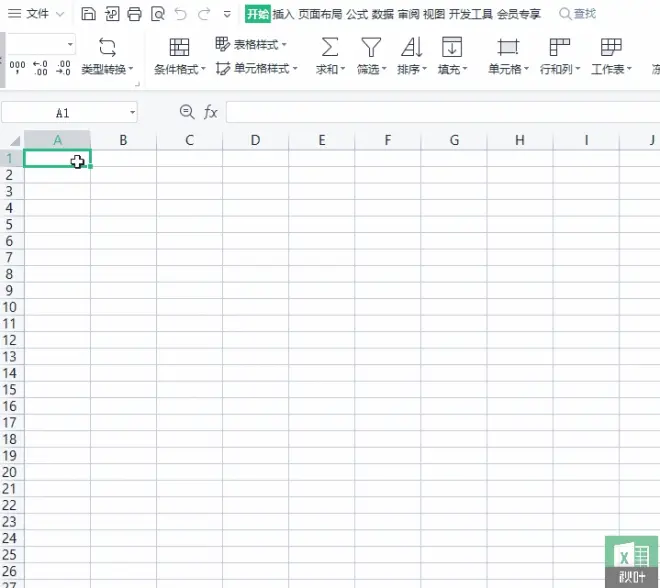Click the decrease decimal places icon
This screenshot has width=660, height=588.
point(63,67)
